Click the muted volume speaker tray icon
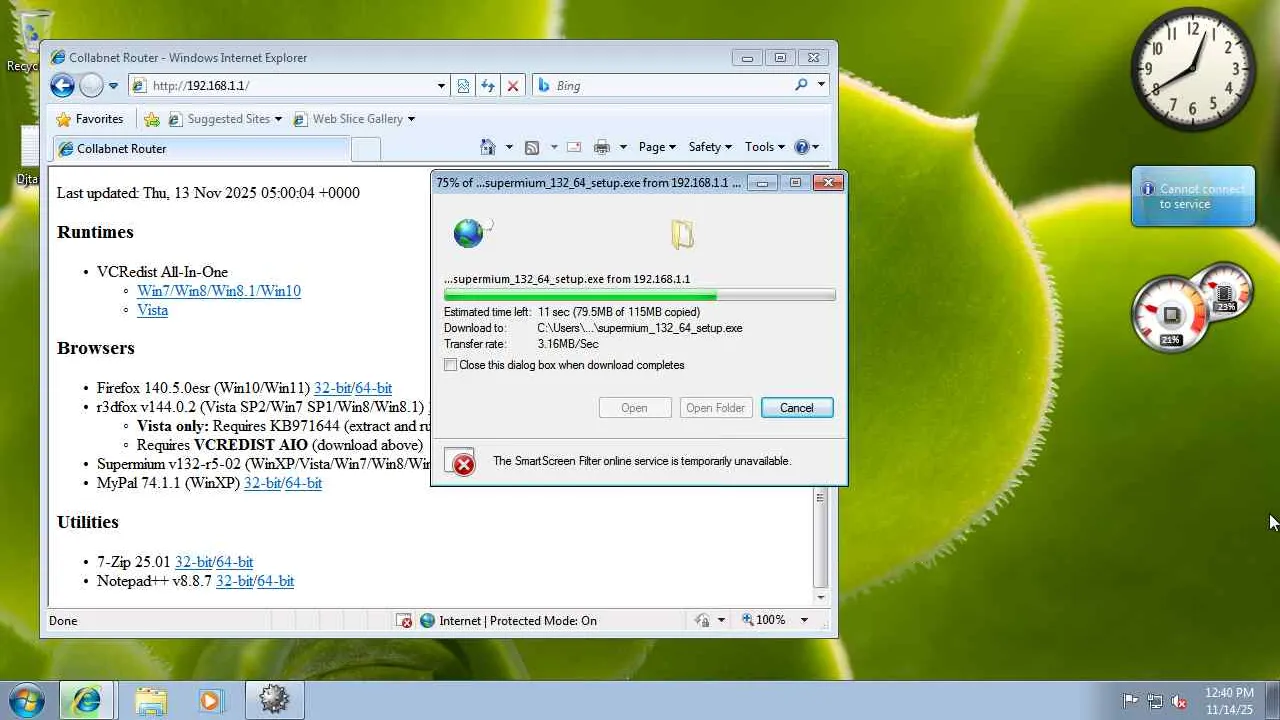The image size is (1280, 720). pos(1179,701)
